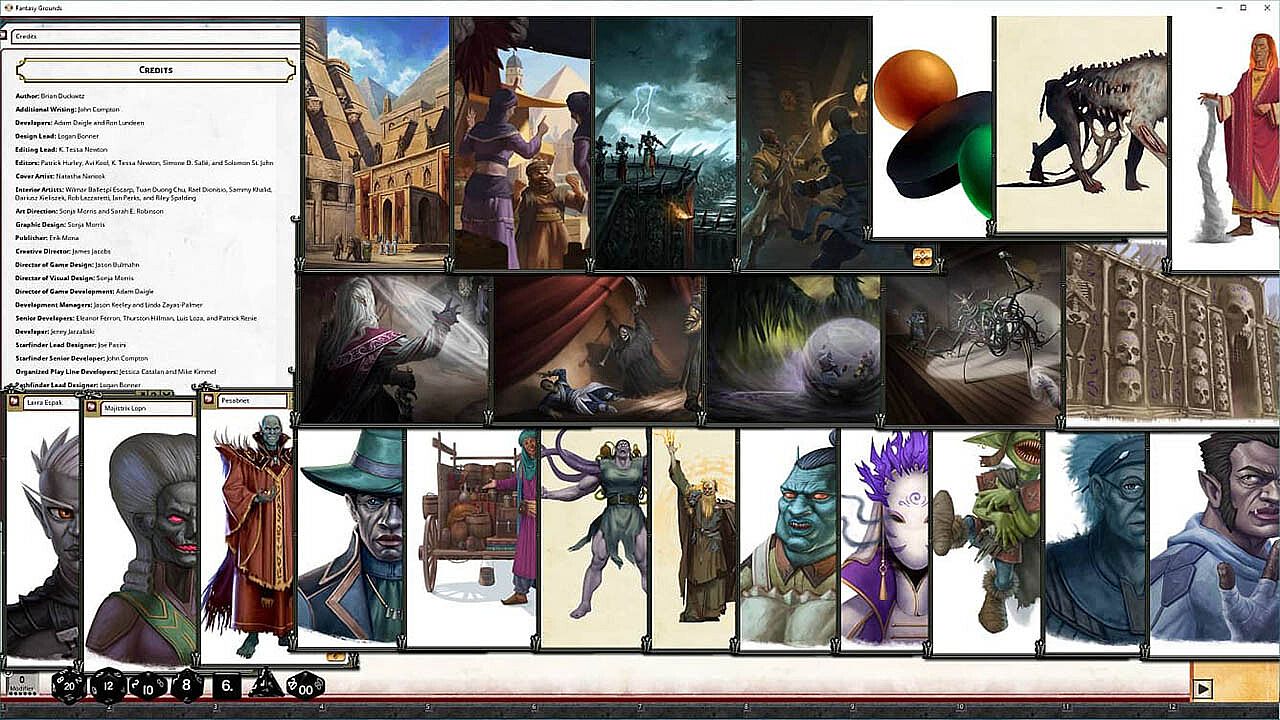Select the orange, black and green shields image
The height and width of the screenshot is (720, 1280).
[x=932, y=126]
